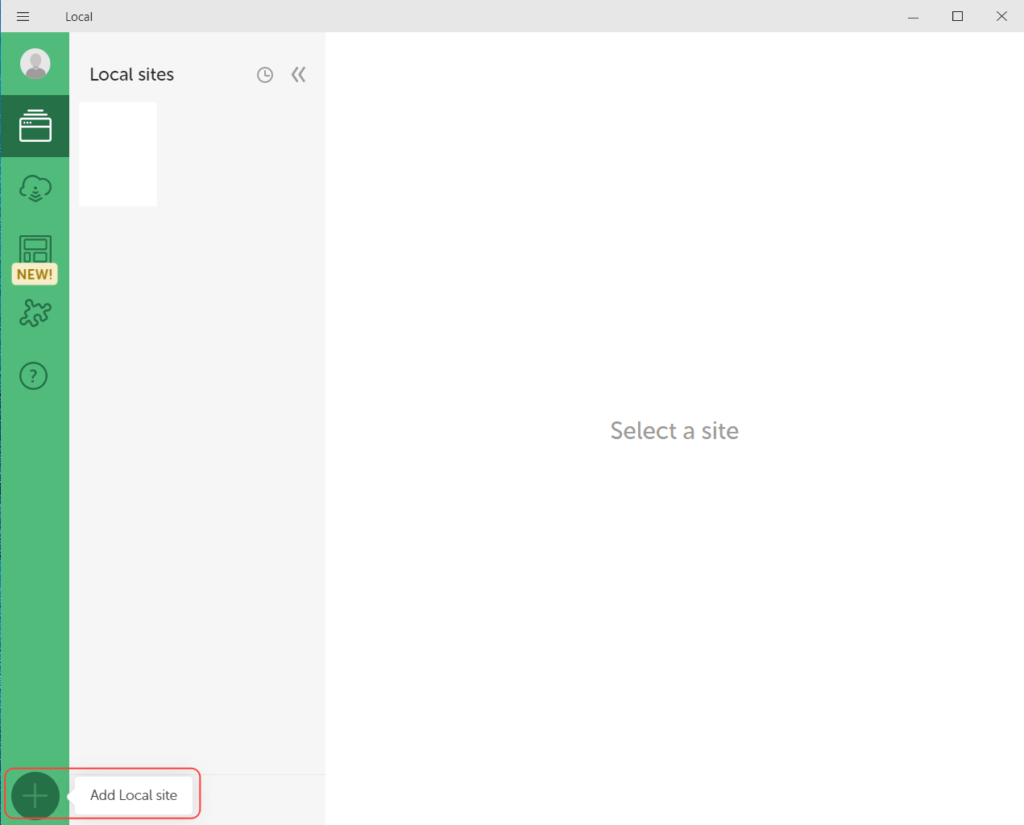
Task: Open the Connect cloud icon
Action: coord(35,188)
